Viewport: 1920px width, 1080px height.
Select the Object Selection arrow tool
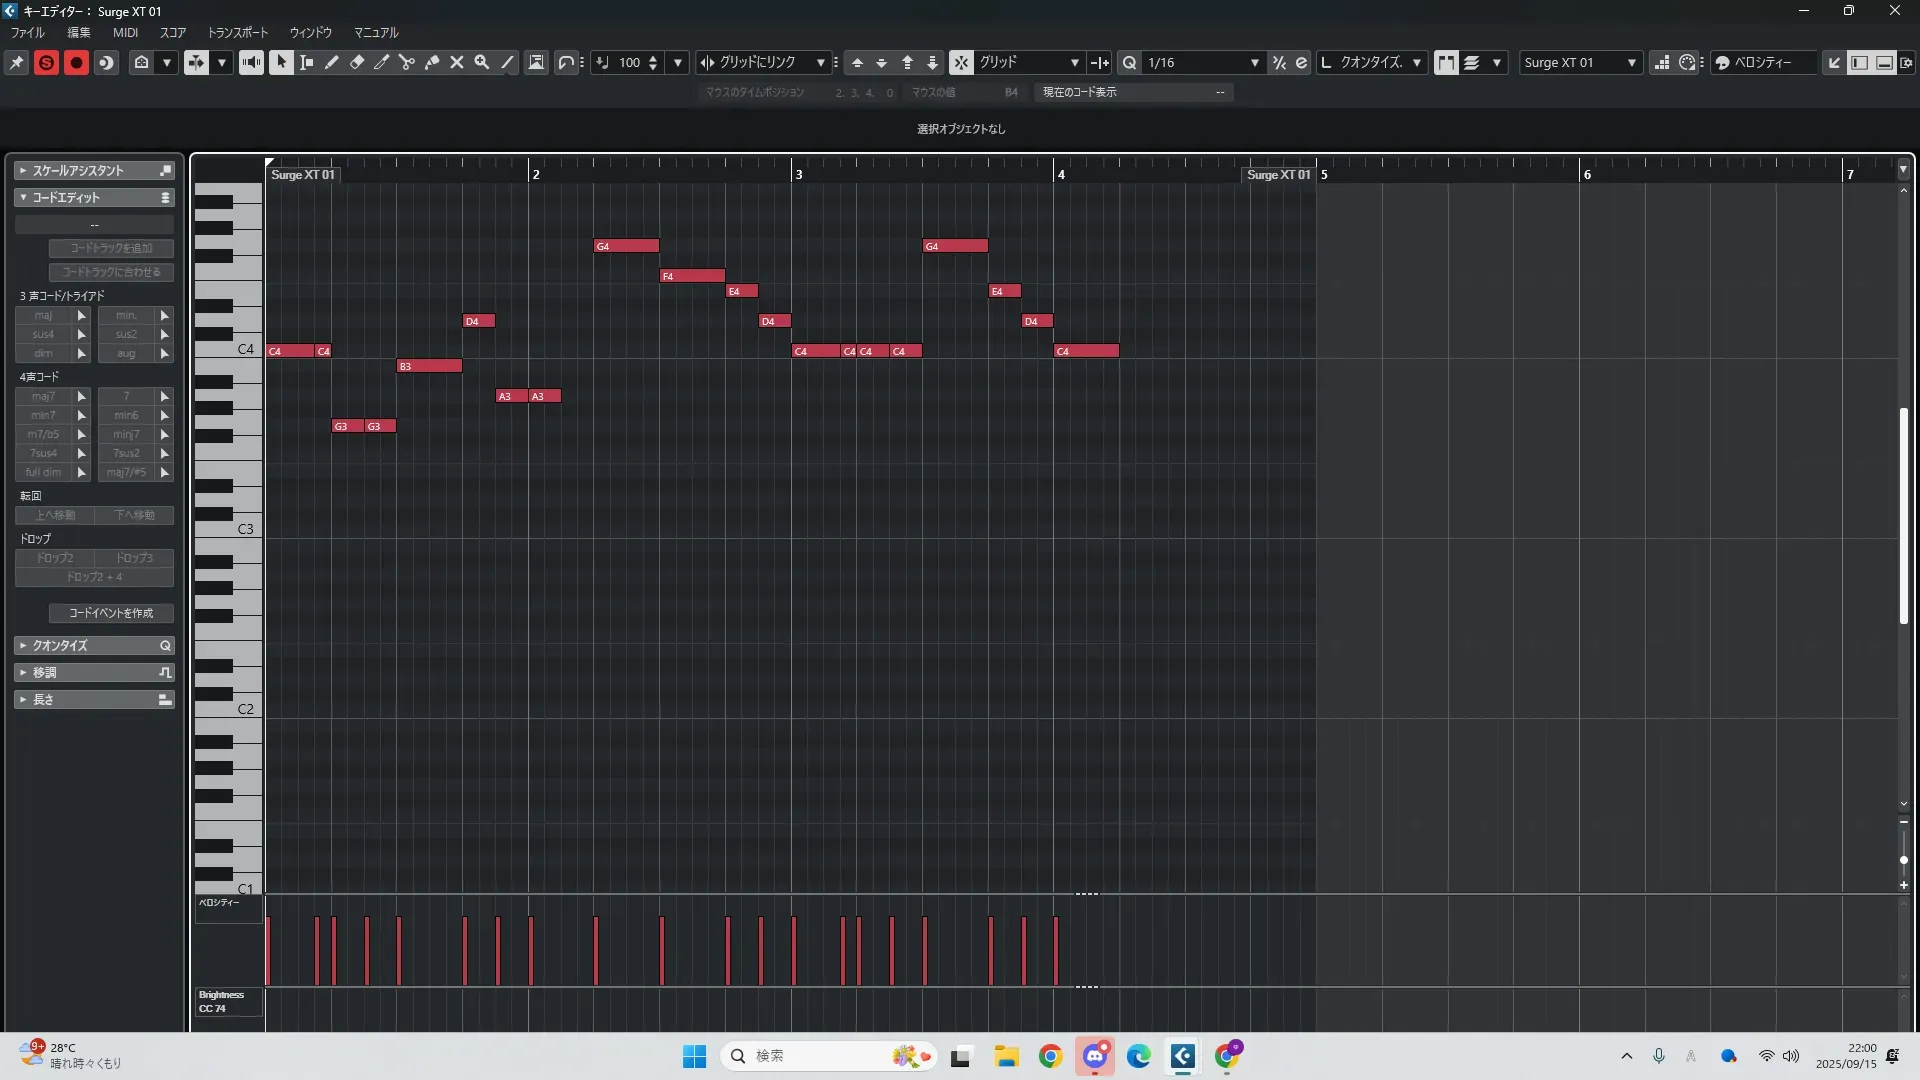coord(281,62)
